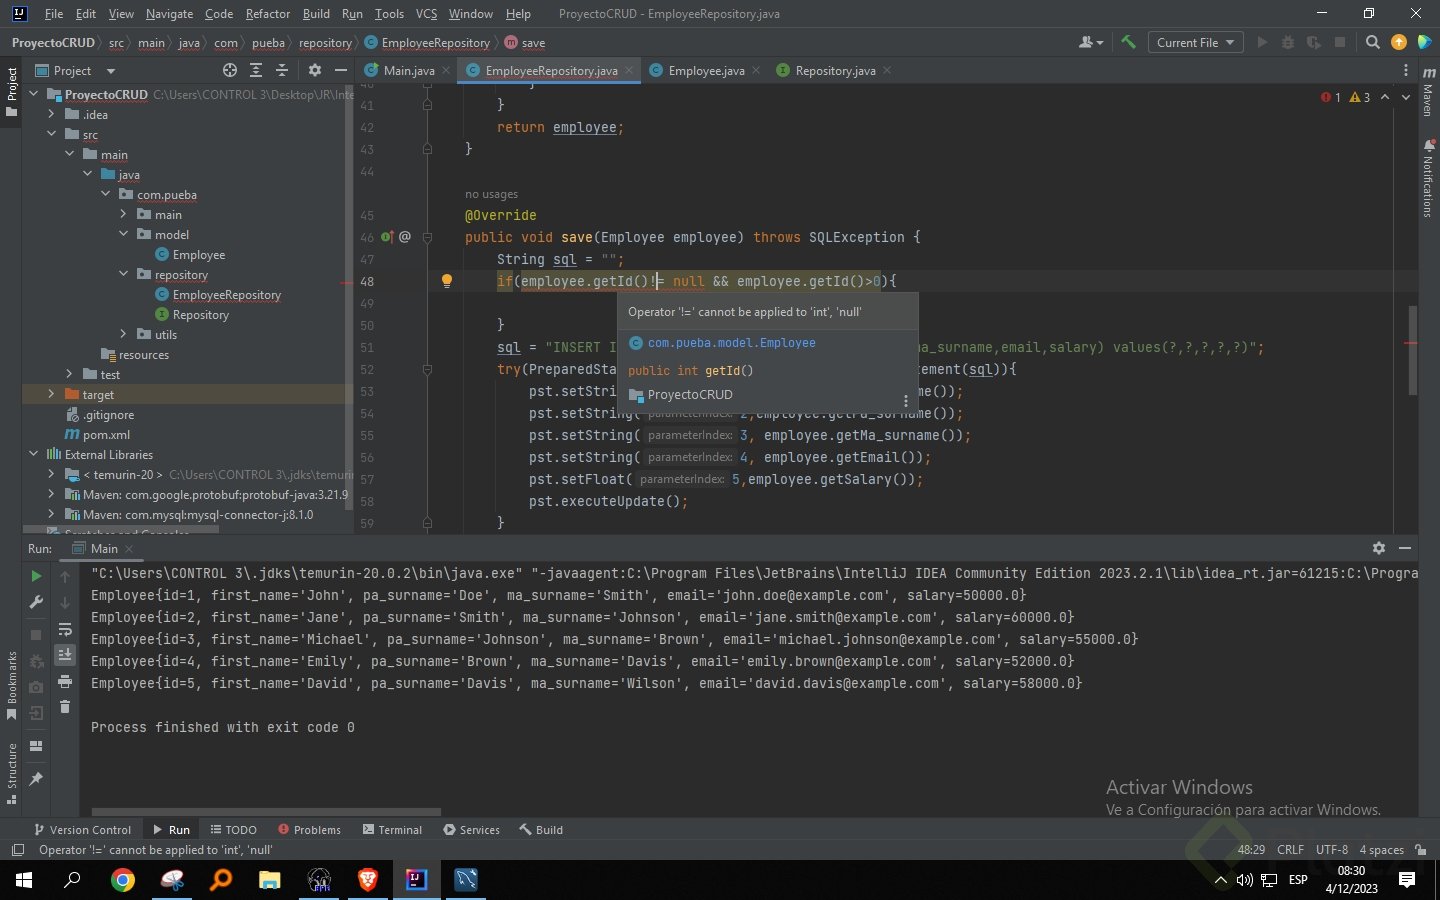Click the console horizontal scrollbar
Image resolution: width=1440 pixels, height=900 pixels.
click(266, 812)
